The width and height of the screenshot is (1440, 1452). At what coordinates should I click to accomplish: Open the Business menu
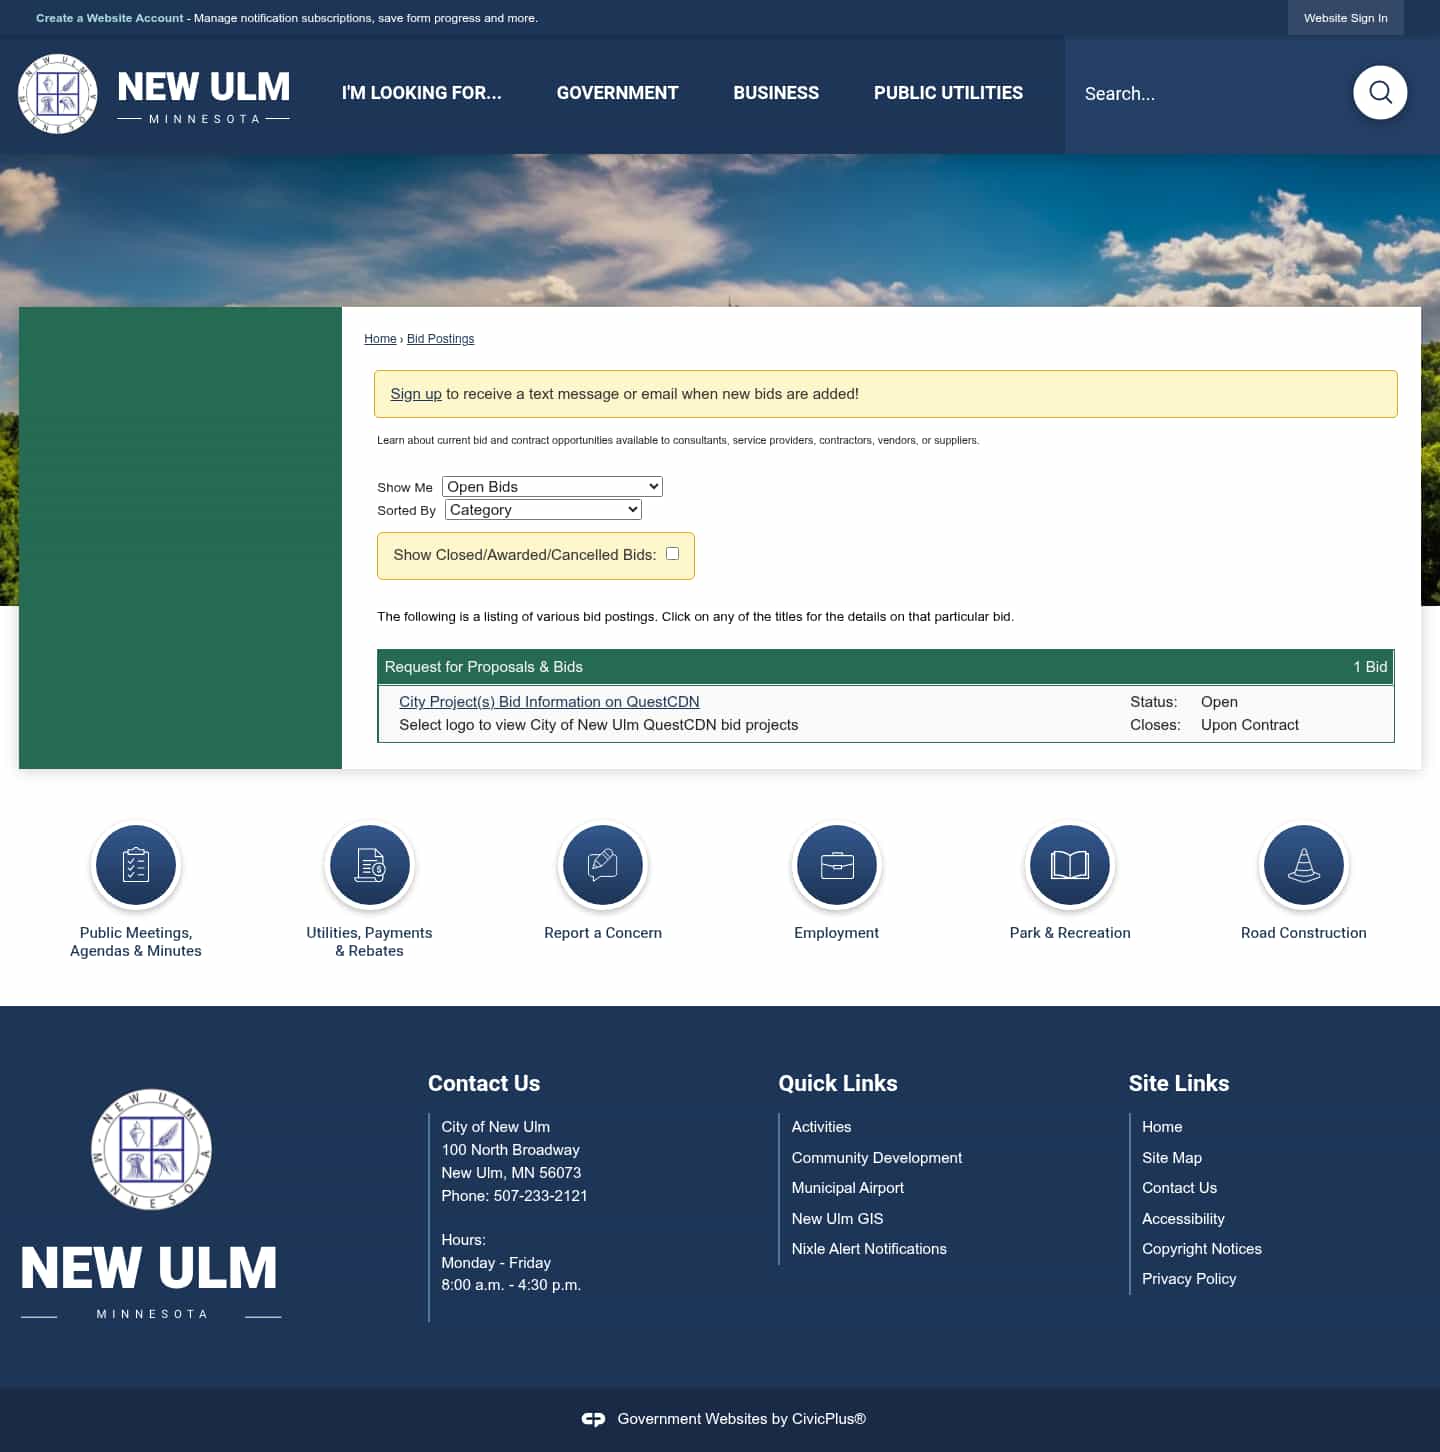[x=776, y=93]
